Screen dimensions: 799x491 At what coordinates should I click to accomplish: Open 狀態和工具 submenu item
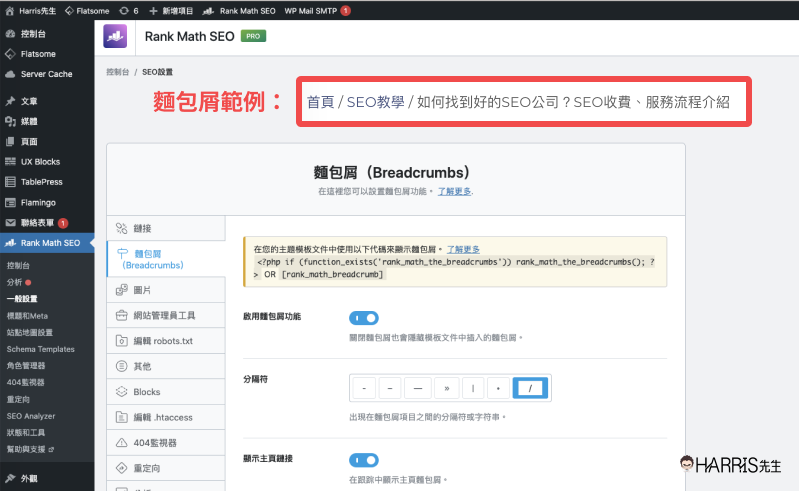coord(26,432)
